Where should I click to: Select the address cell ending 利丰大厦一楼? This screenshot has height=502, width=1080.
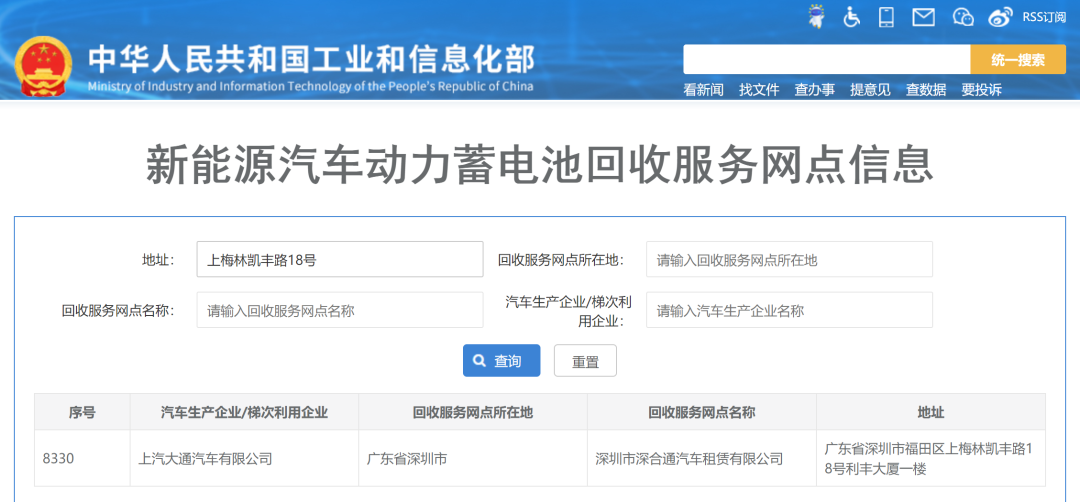point(931,458)
